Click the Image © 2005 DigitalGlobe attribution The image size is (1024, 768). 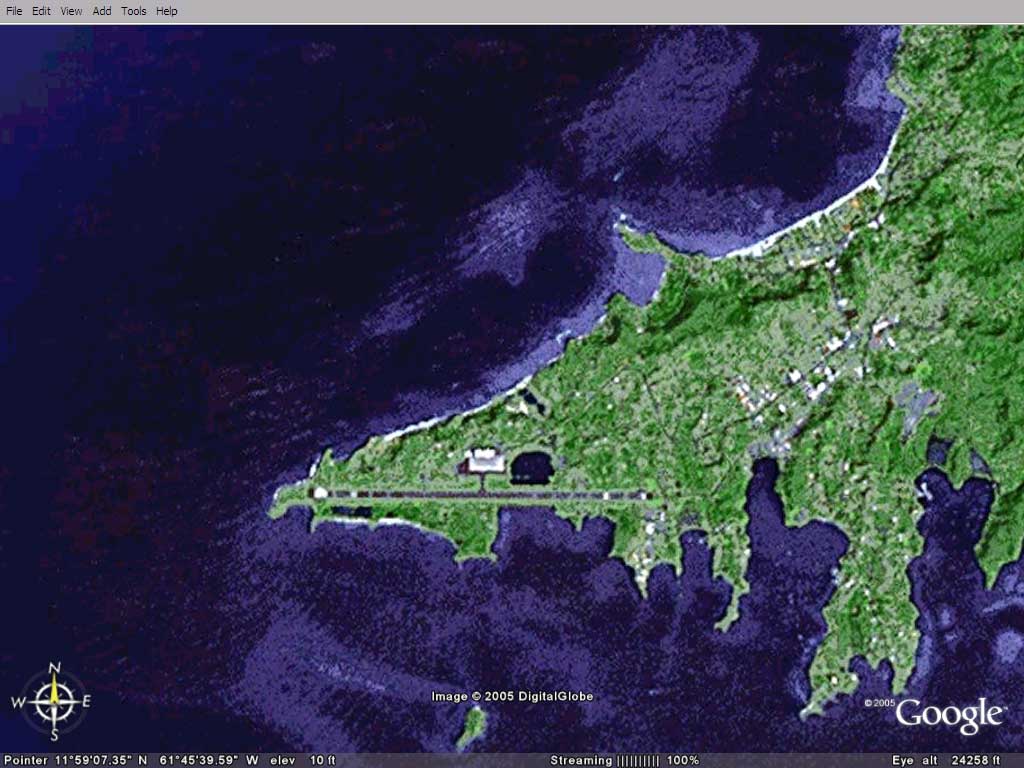[512, 696]
